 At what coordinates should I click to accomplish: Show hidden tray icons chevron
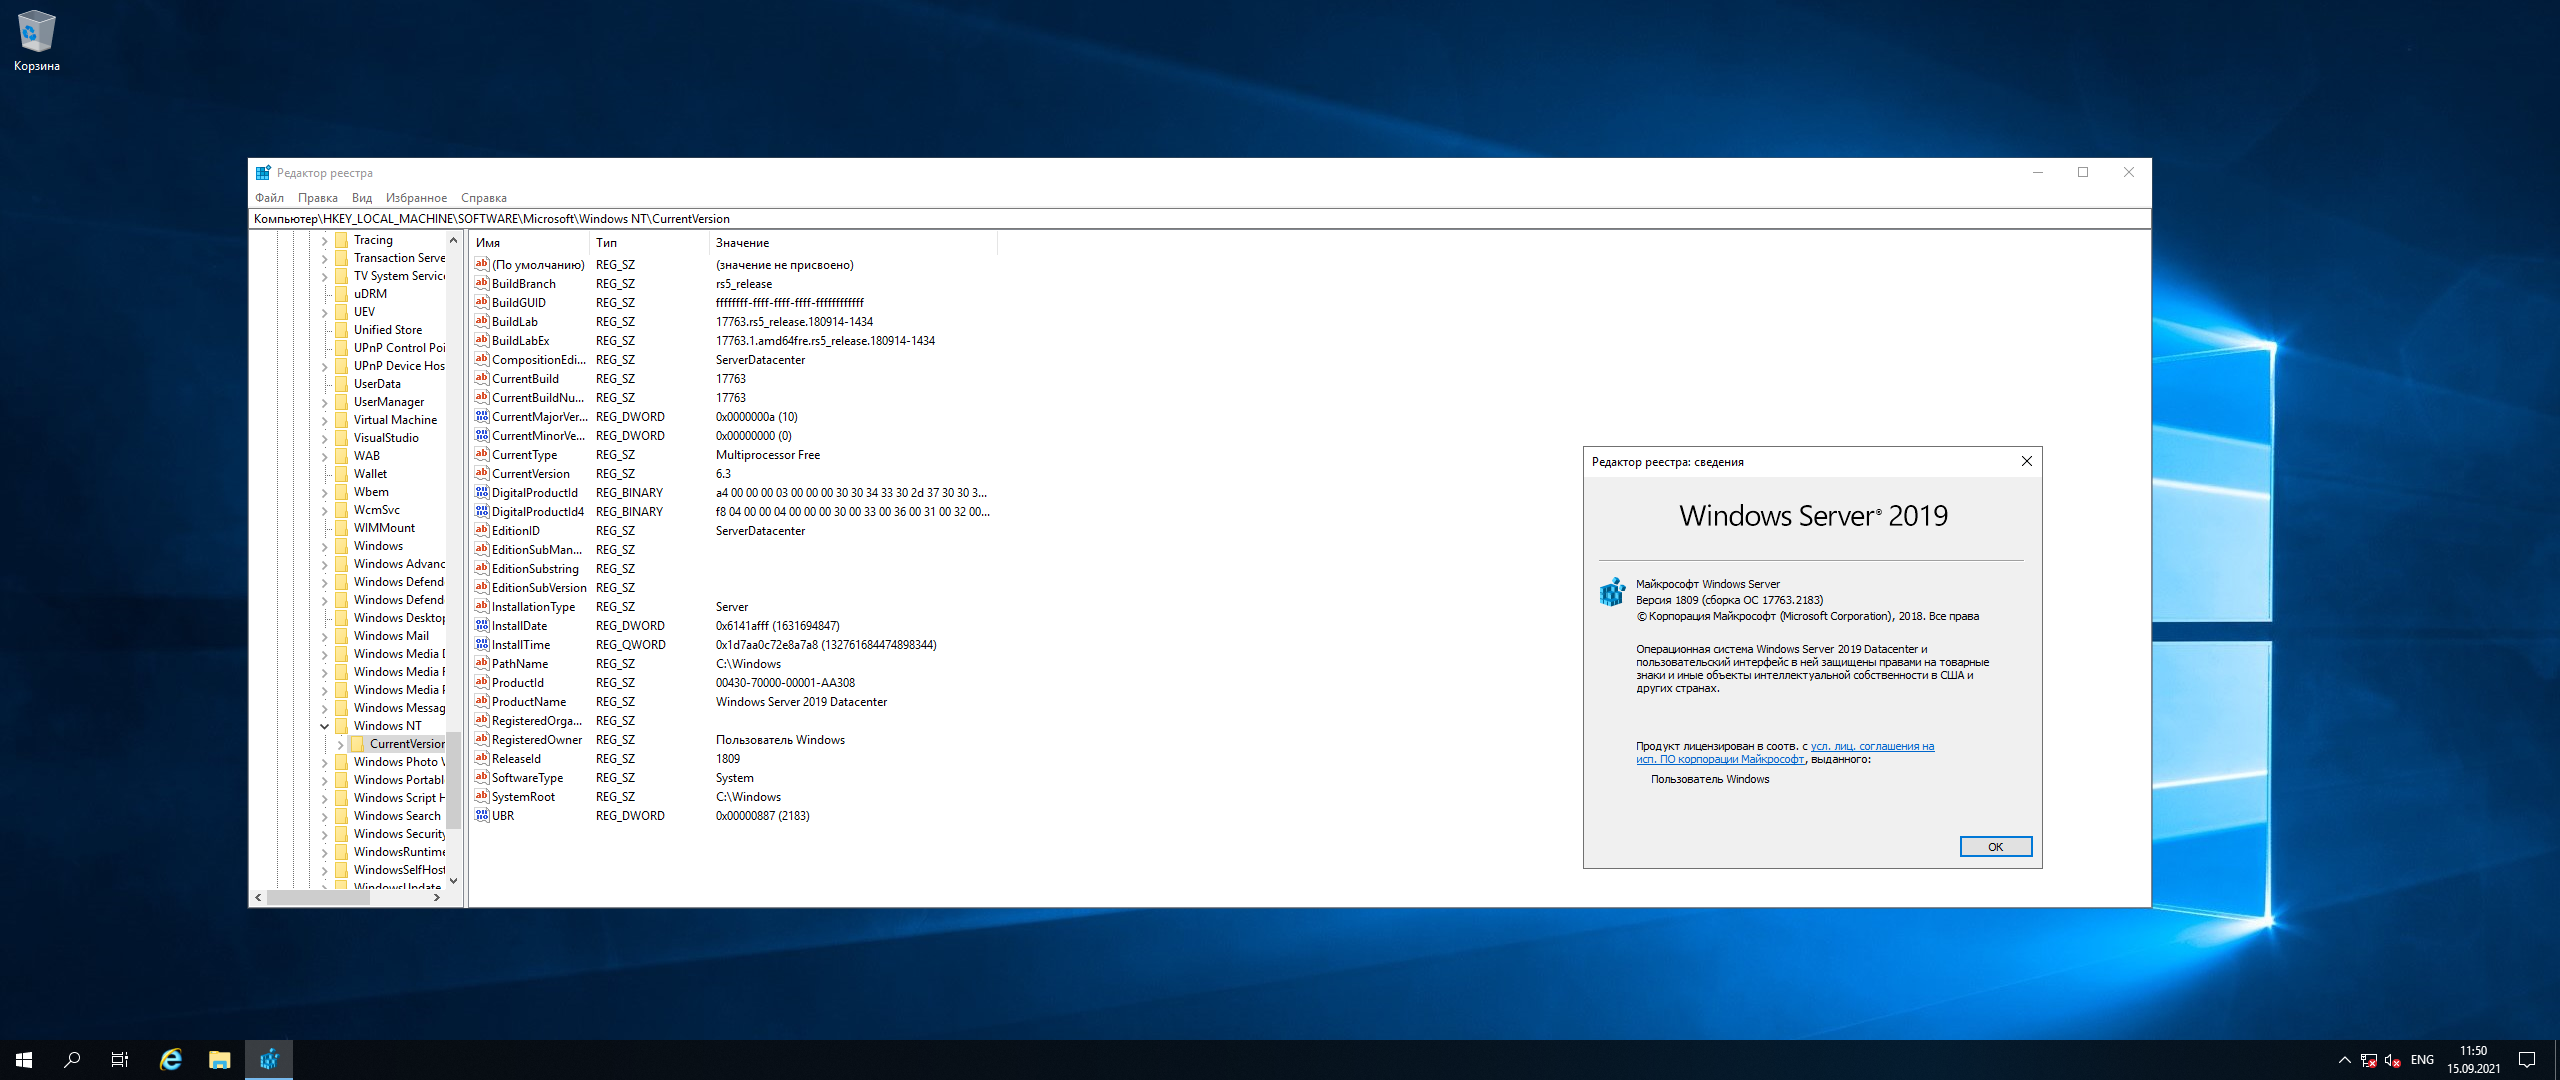[2344, 1060]
